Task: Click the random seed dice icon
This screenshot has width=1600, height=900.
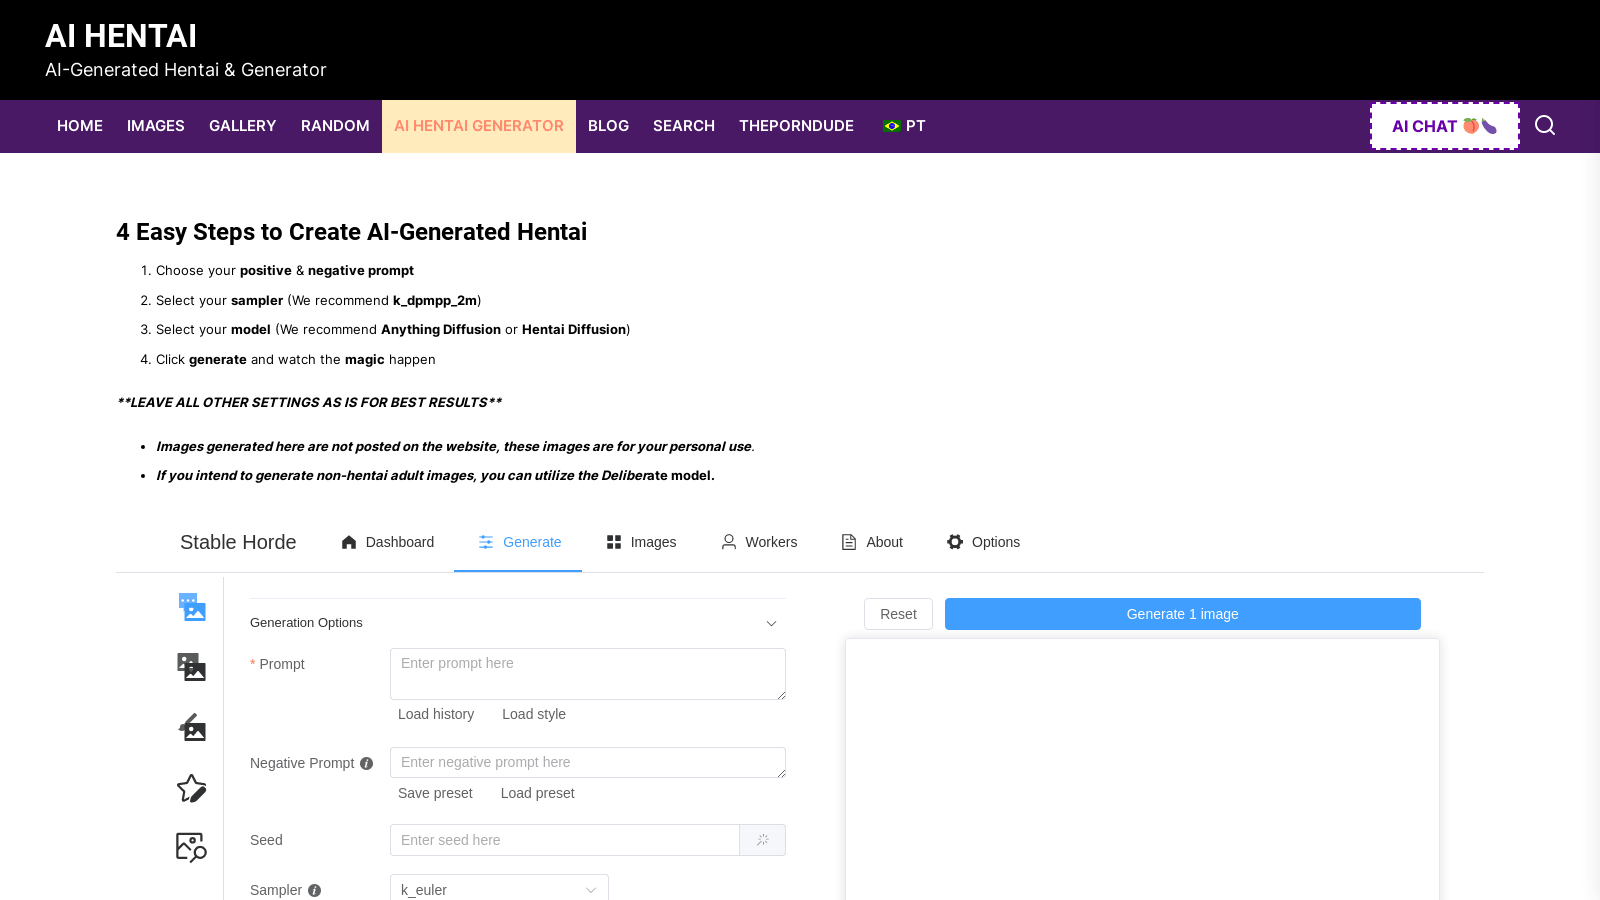Action: pyautogui.click(x=763, y=840)
